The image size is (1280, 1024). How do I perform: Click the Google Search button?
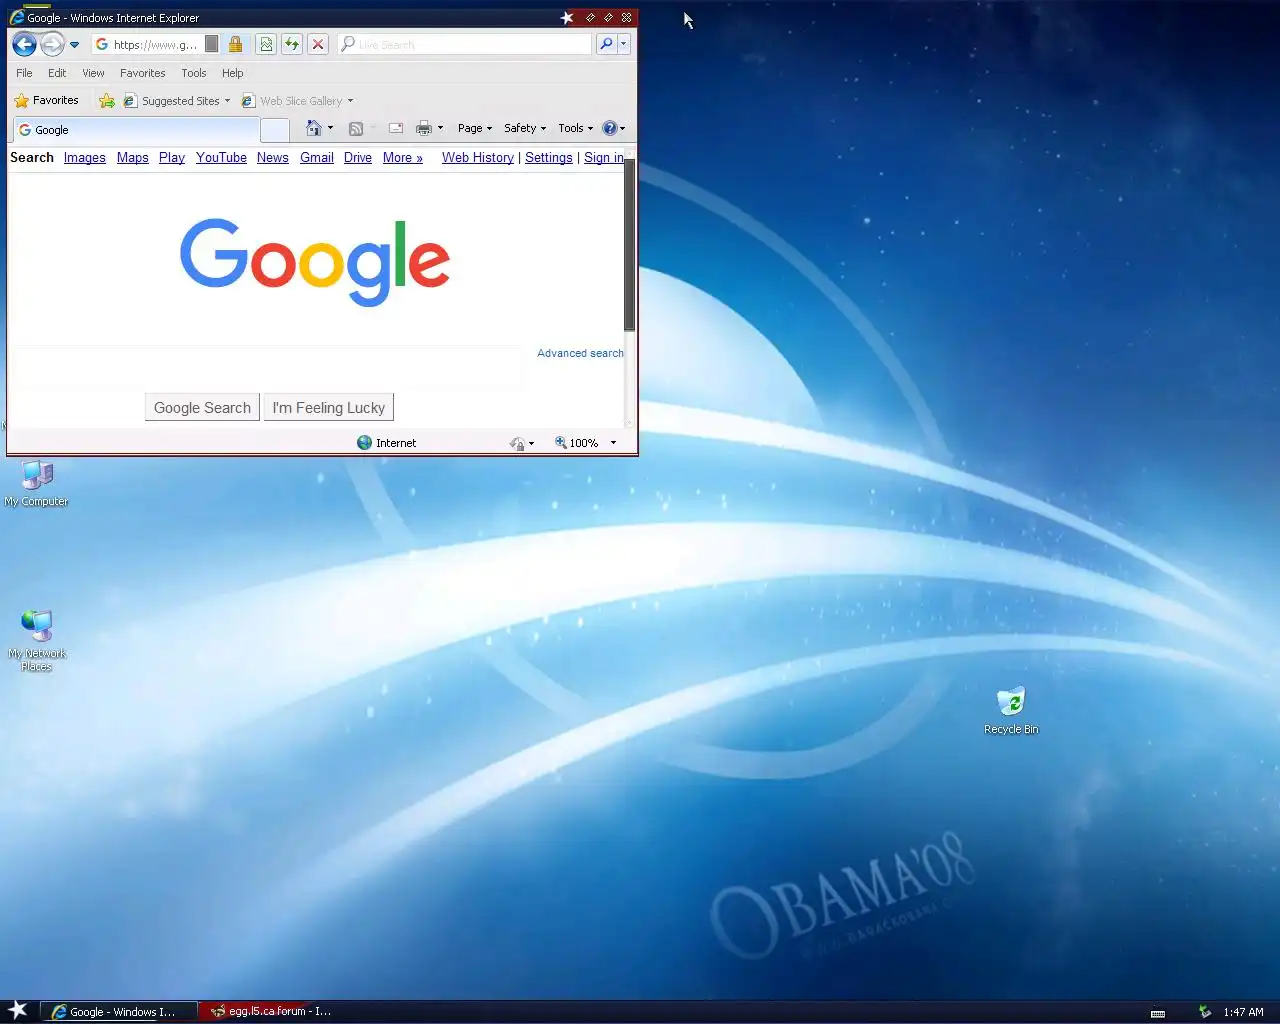pyautogui.click(x=202, y=408)
